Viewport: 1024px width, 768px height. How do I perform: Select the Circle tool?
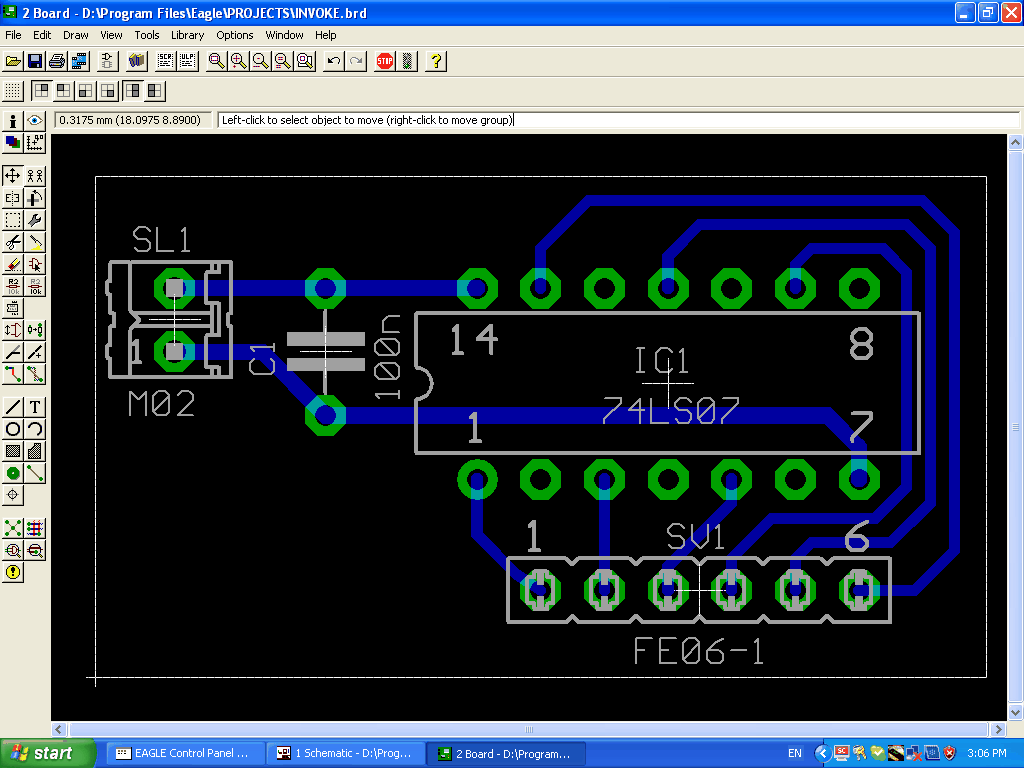13,430
